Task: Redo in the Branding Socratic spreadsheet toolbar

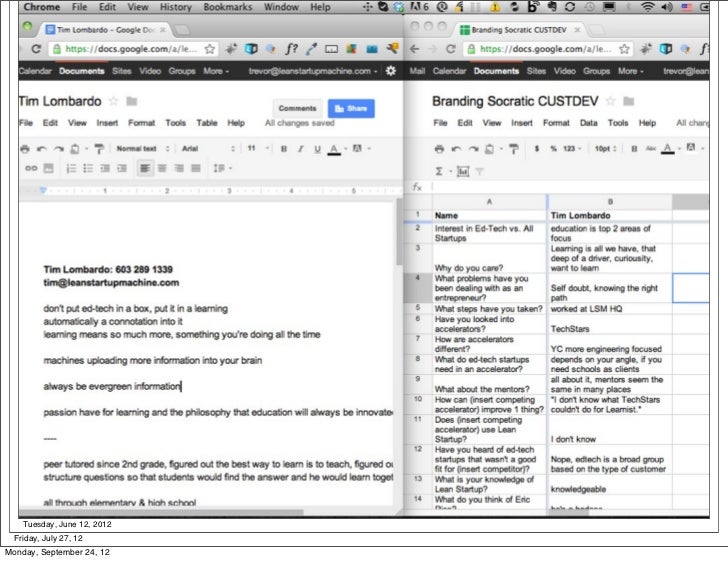Action: coord(473,149)
